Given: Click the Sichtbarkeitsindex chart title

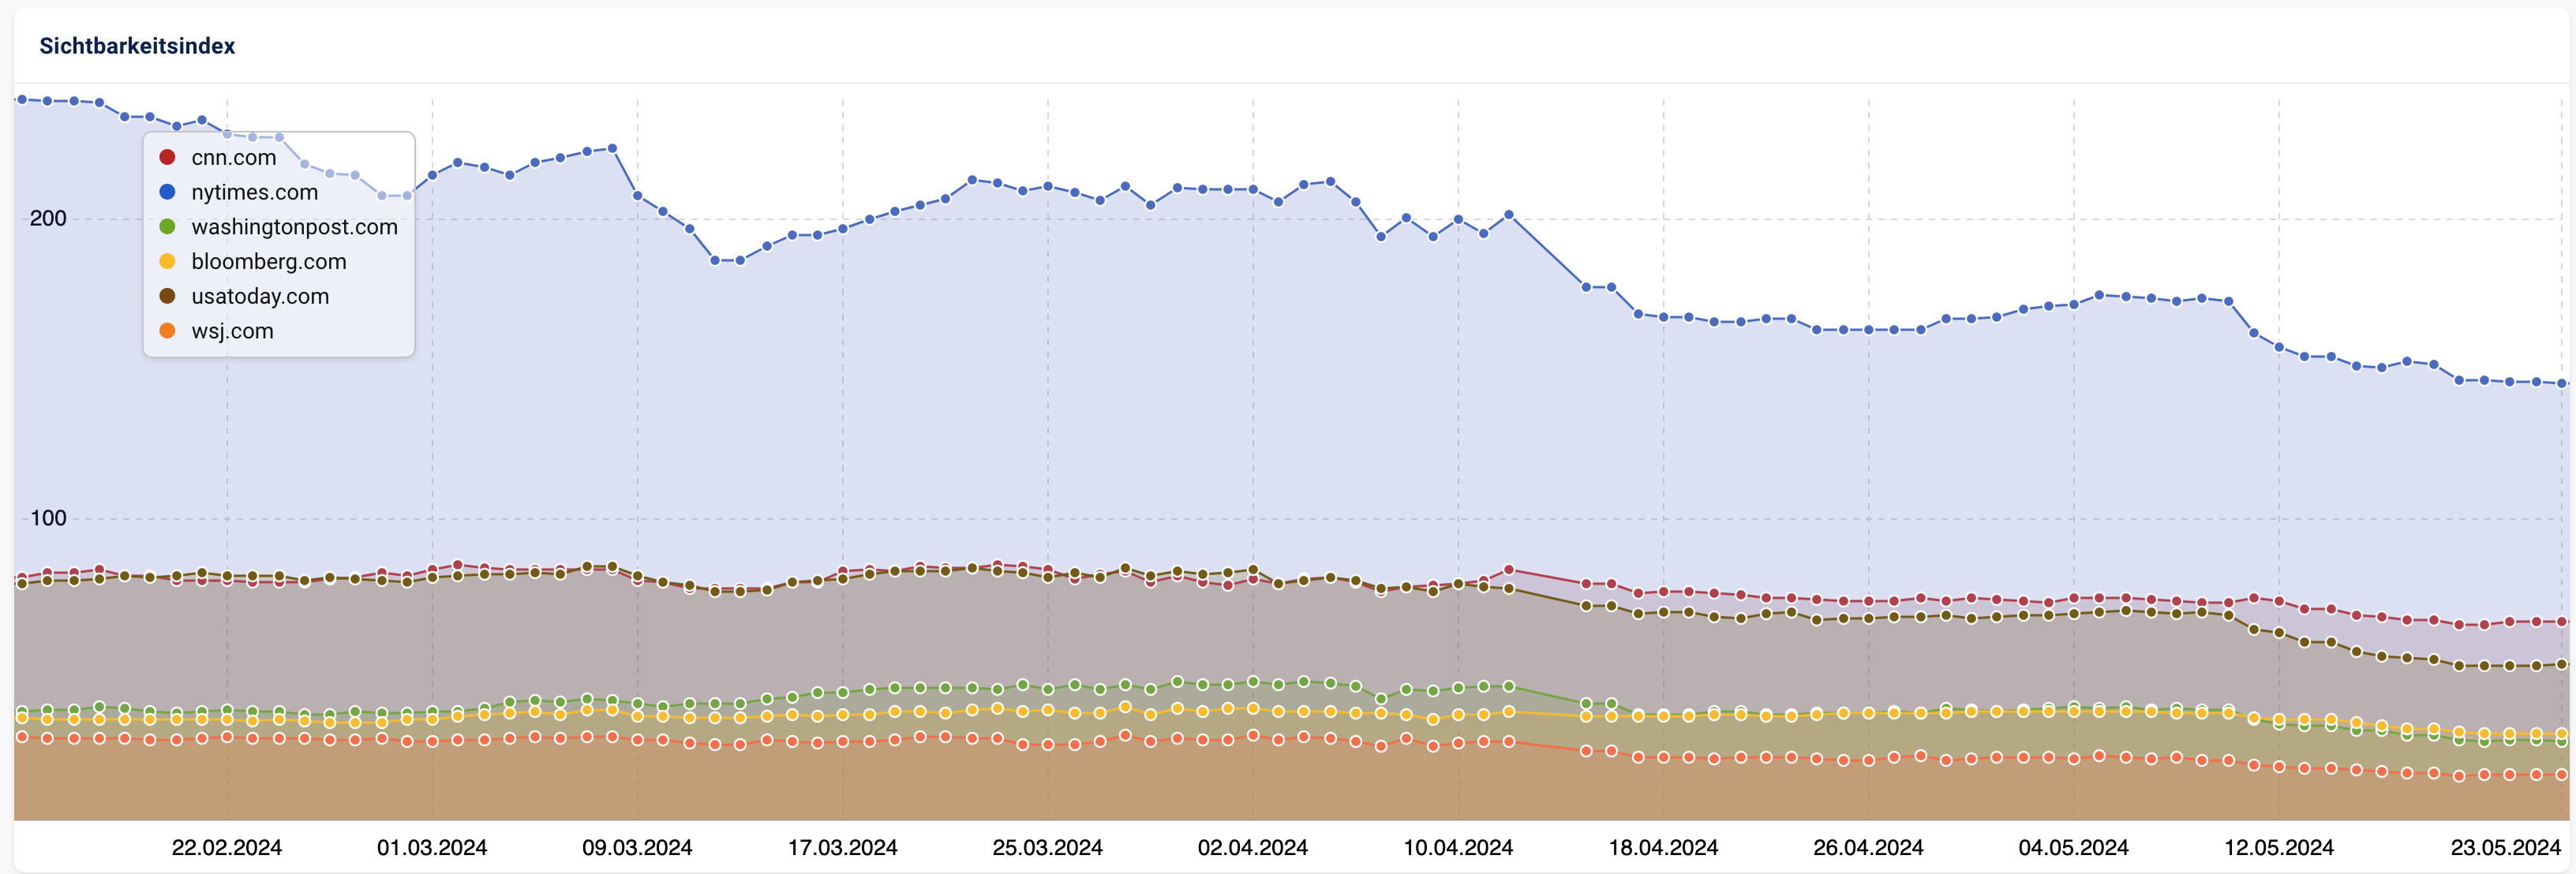Looking at the screenshot, I should tap(137, 46).
